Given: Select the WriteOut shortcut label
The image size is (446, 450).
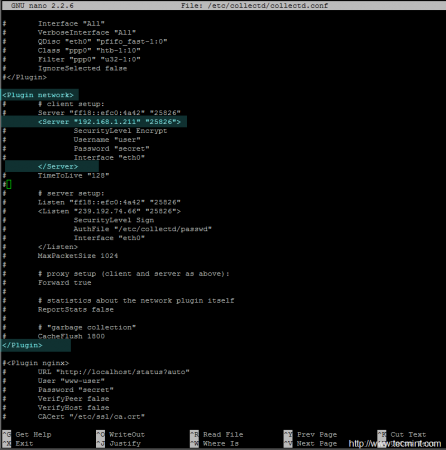Looking at the screenshot, I should click(127, 434).
